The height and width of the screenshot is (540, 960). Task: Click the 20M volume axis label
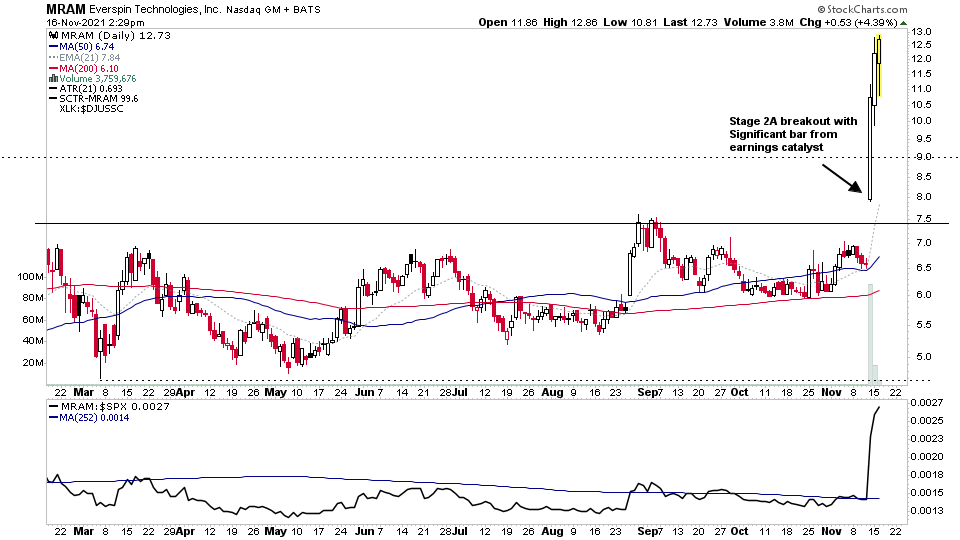pyautogui.click(x=33, y=362)
